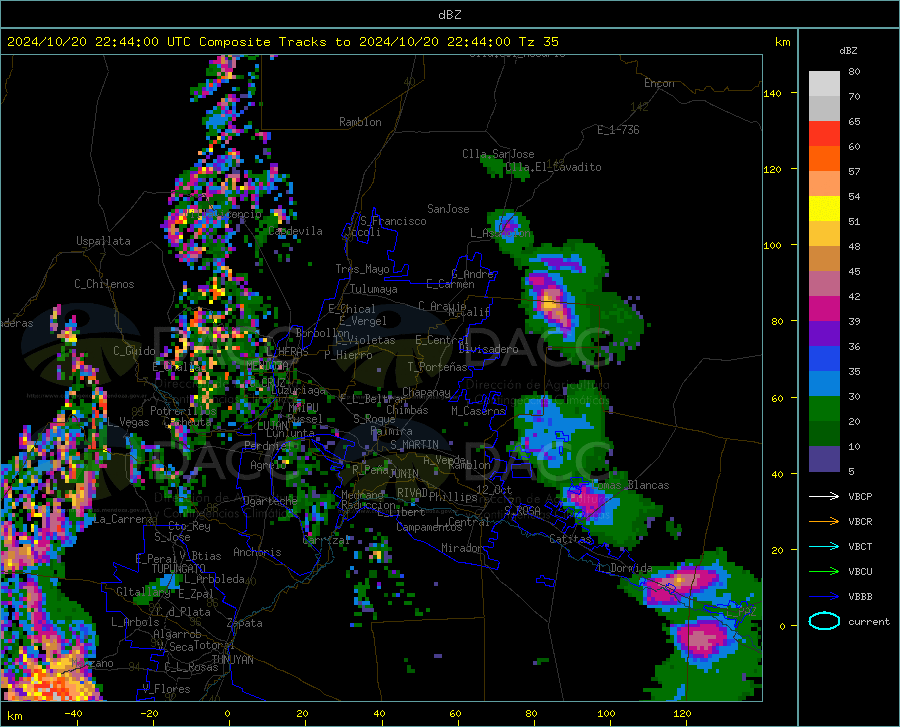Select the S_MARTIN town label
Viewport: 900px width, 727px height.
[414, 444]
